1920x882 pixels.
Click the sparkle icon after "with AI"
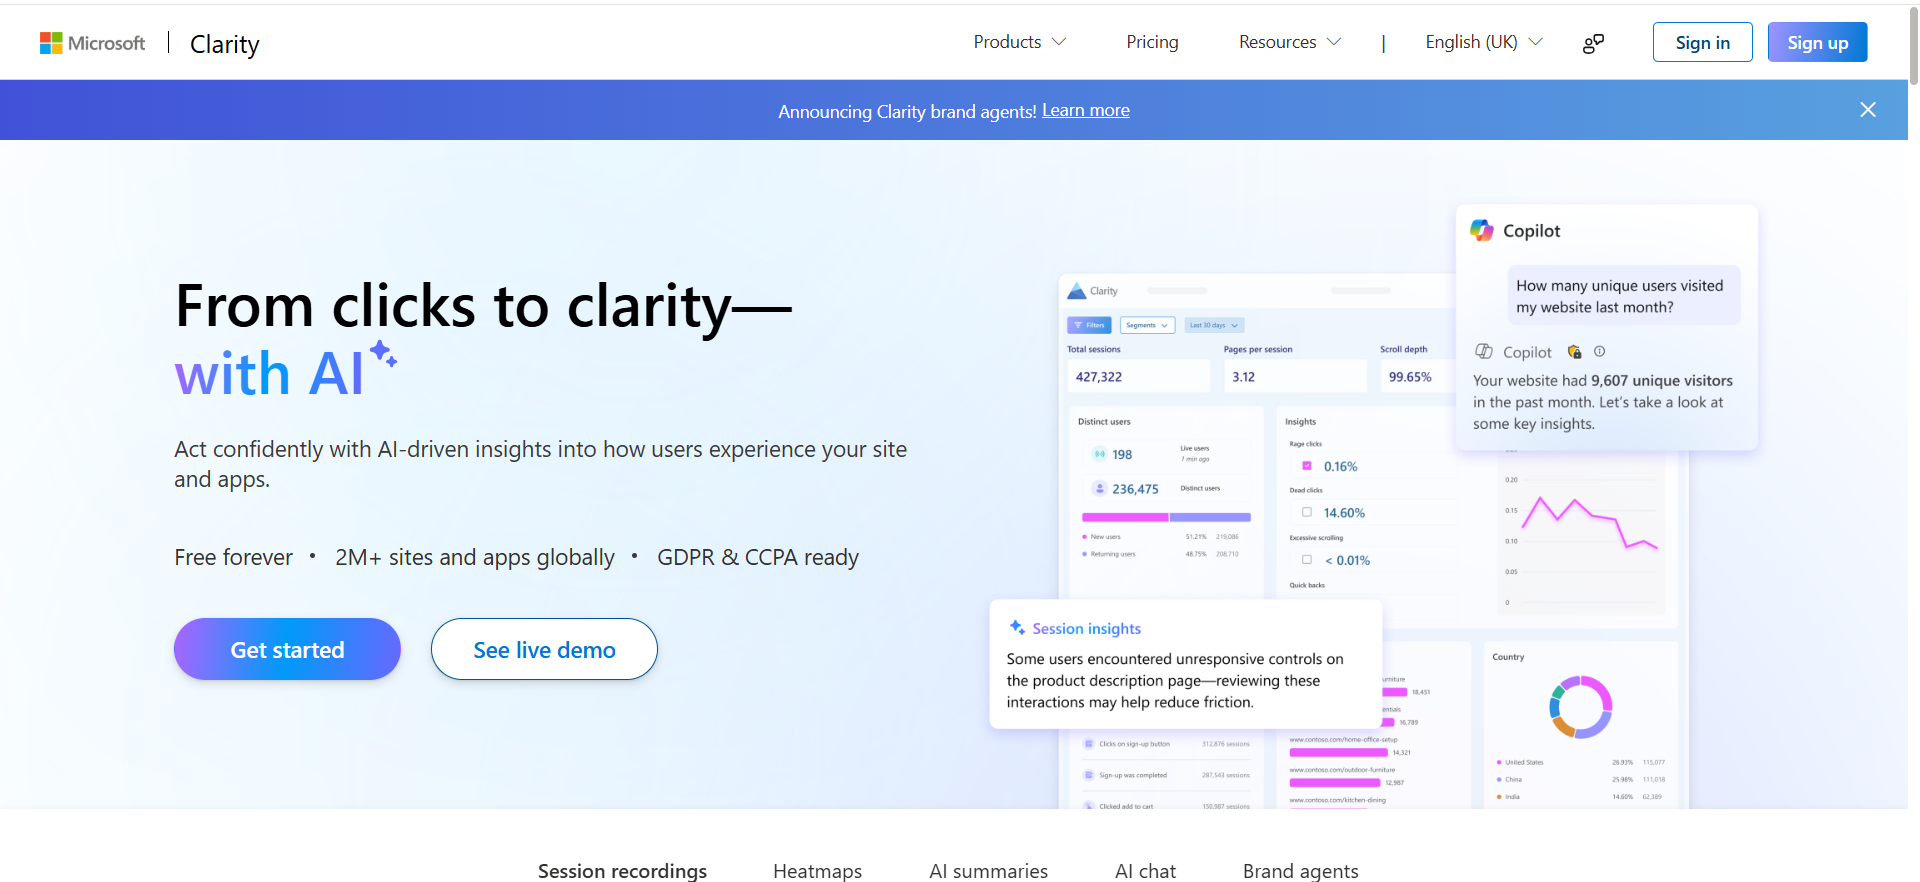coord(383,354)
